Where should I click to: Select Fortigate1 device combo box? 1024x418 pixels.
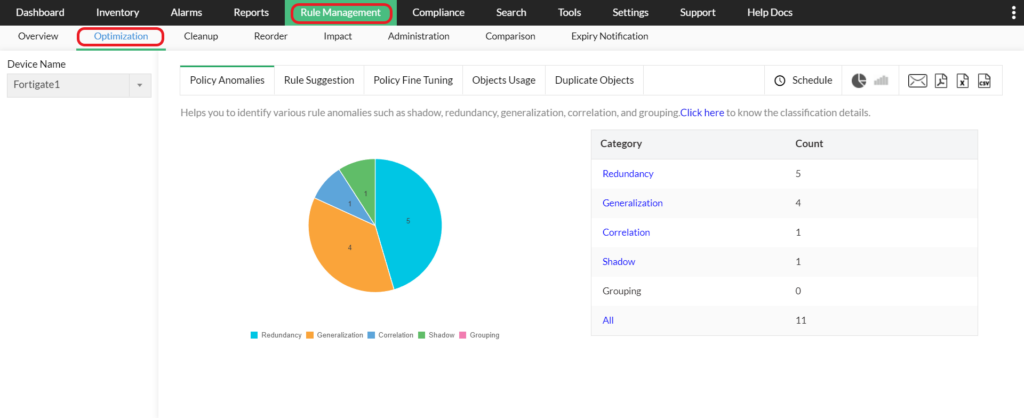click(x=79, y=86)
